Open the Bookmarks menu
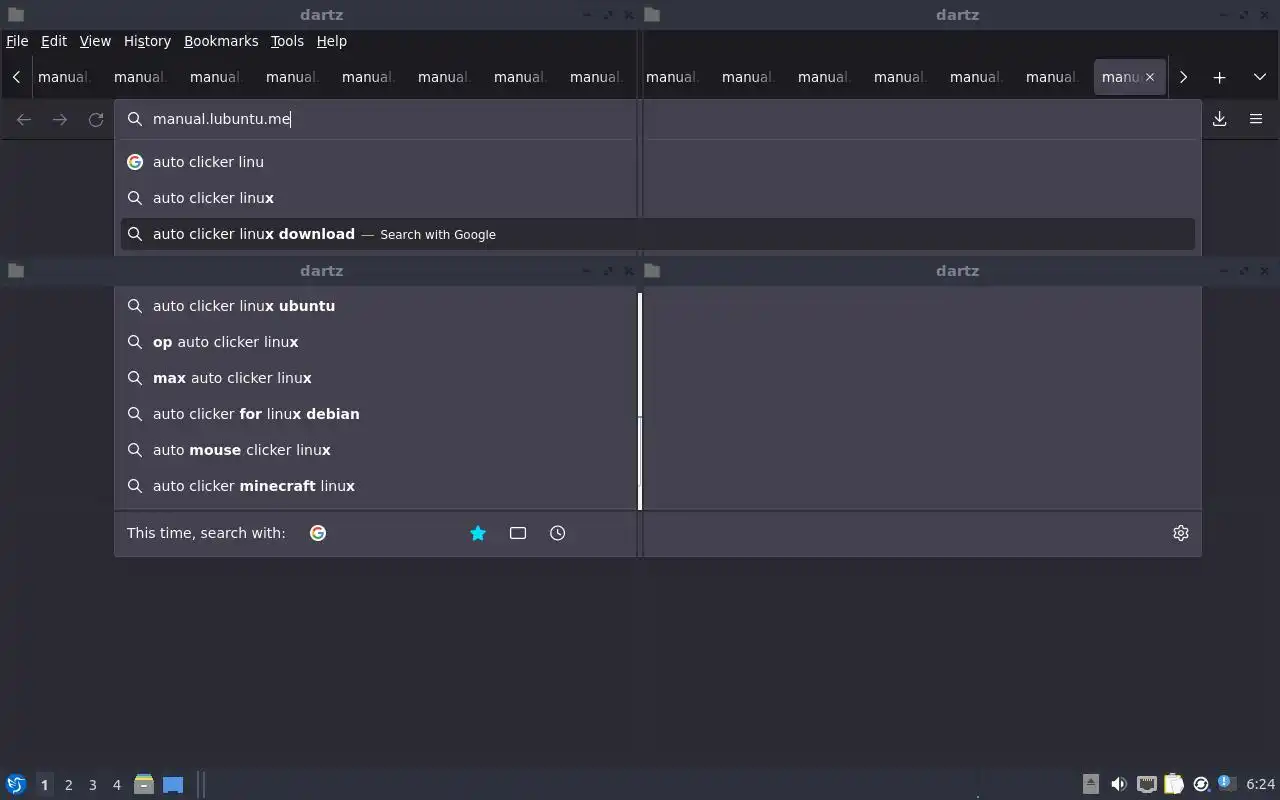Image resolution: width=1280 pixels, height=800 pixels. (x=221, y=41)
